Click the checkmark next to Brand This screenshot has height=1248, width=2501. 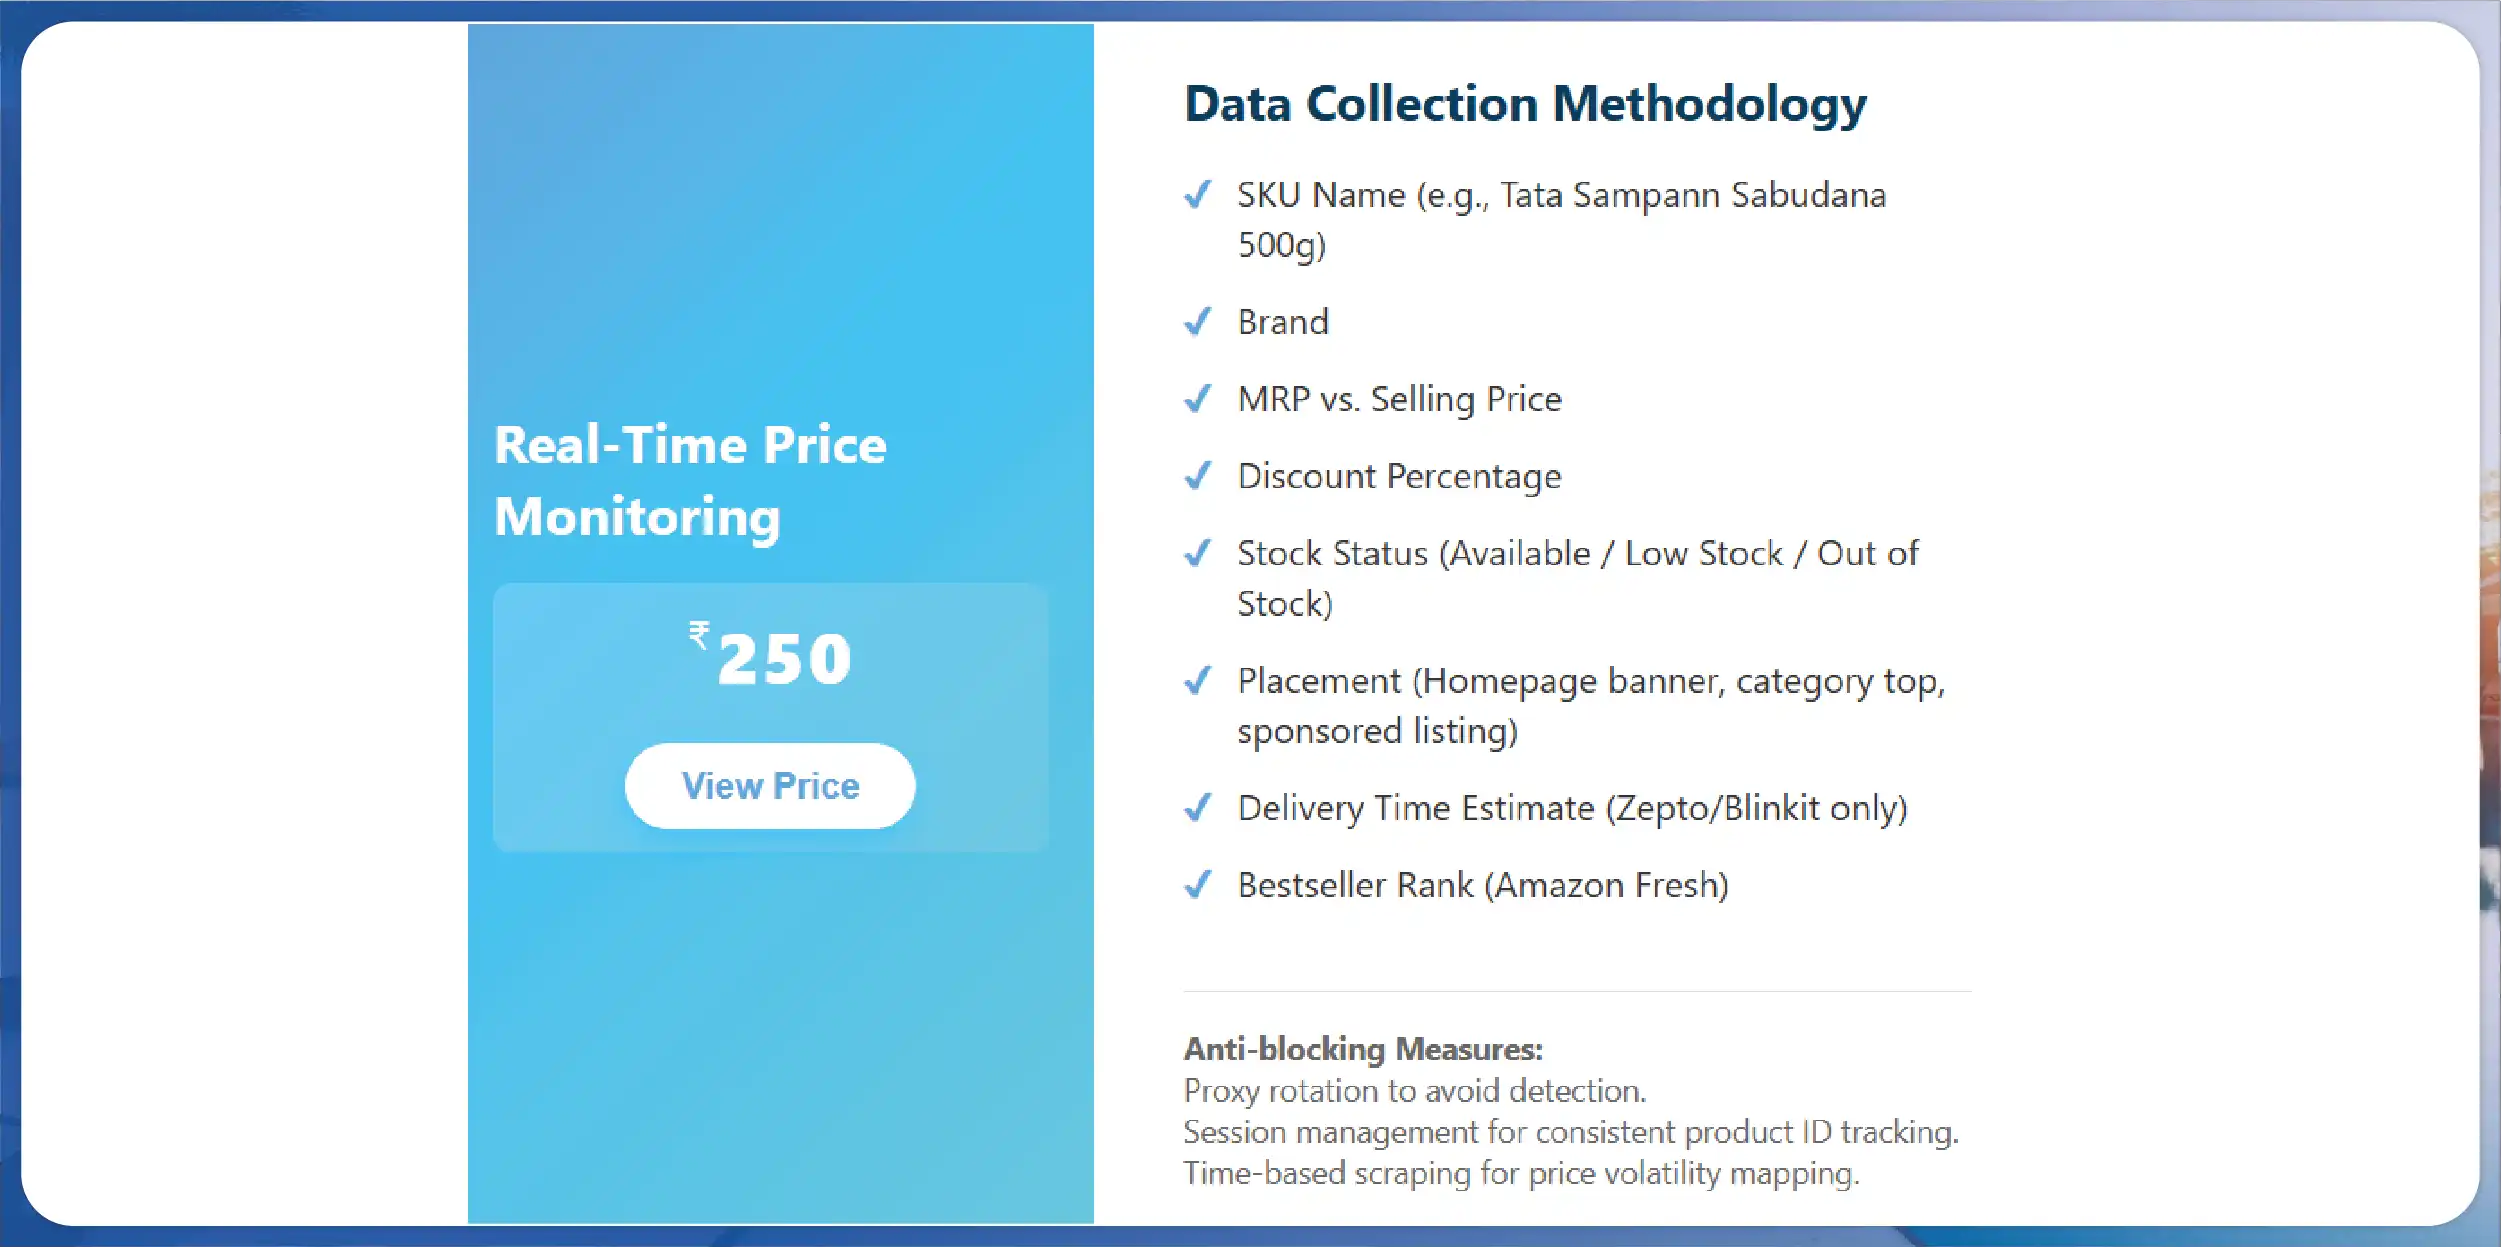[1197, 322]
